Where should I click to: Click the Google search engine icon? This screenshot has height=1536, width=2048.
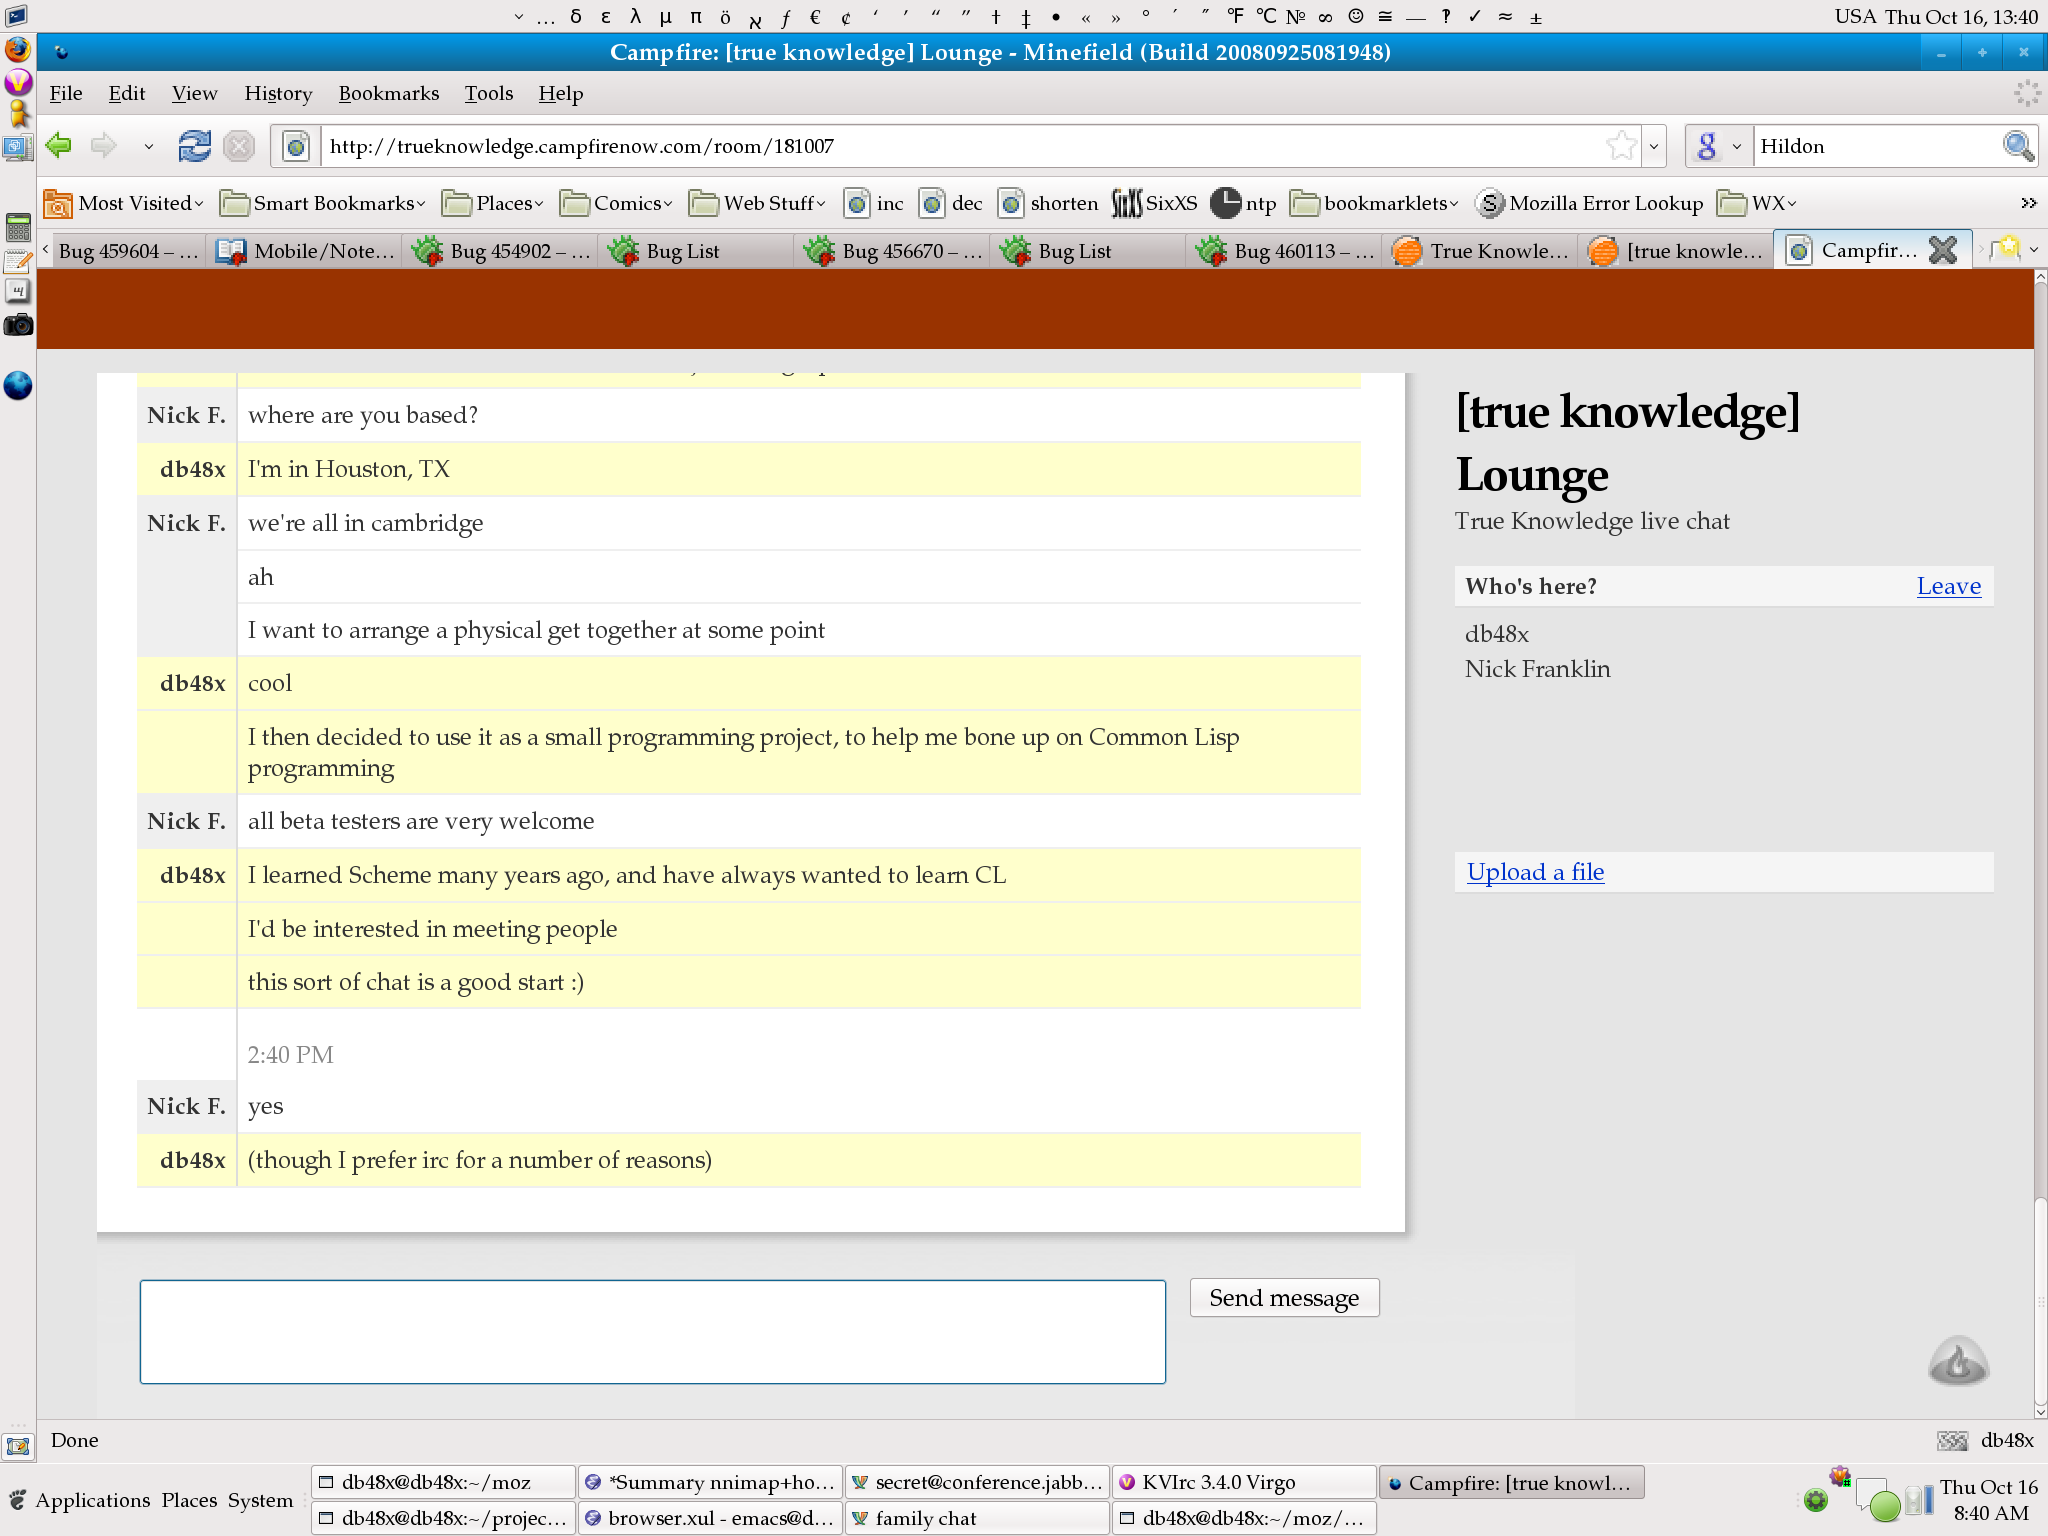pos(1707,146)
